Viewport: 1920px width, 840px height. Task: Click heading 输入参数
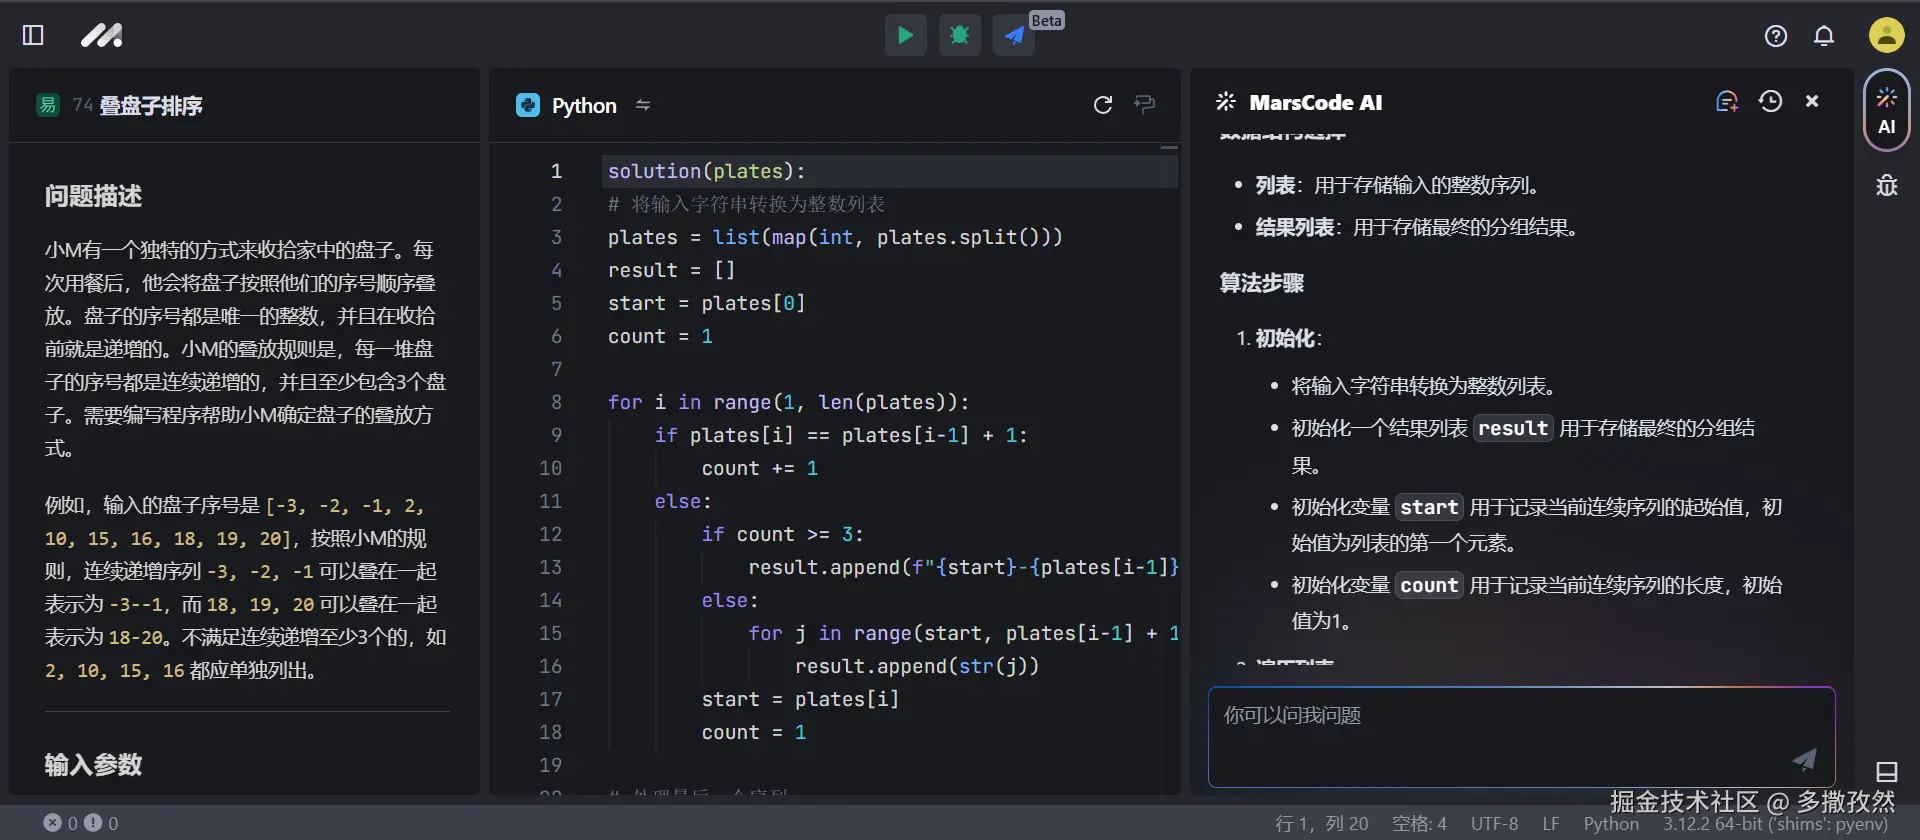click(x=93, y=765)
